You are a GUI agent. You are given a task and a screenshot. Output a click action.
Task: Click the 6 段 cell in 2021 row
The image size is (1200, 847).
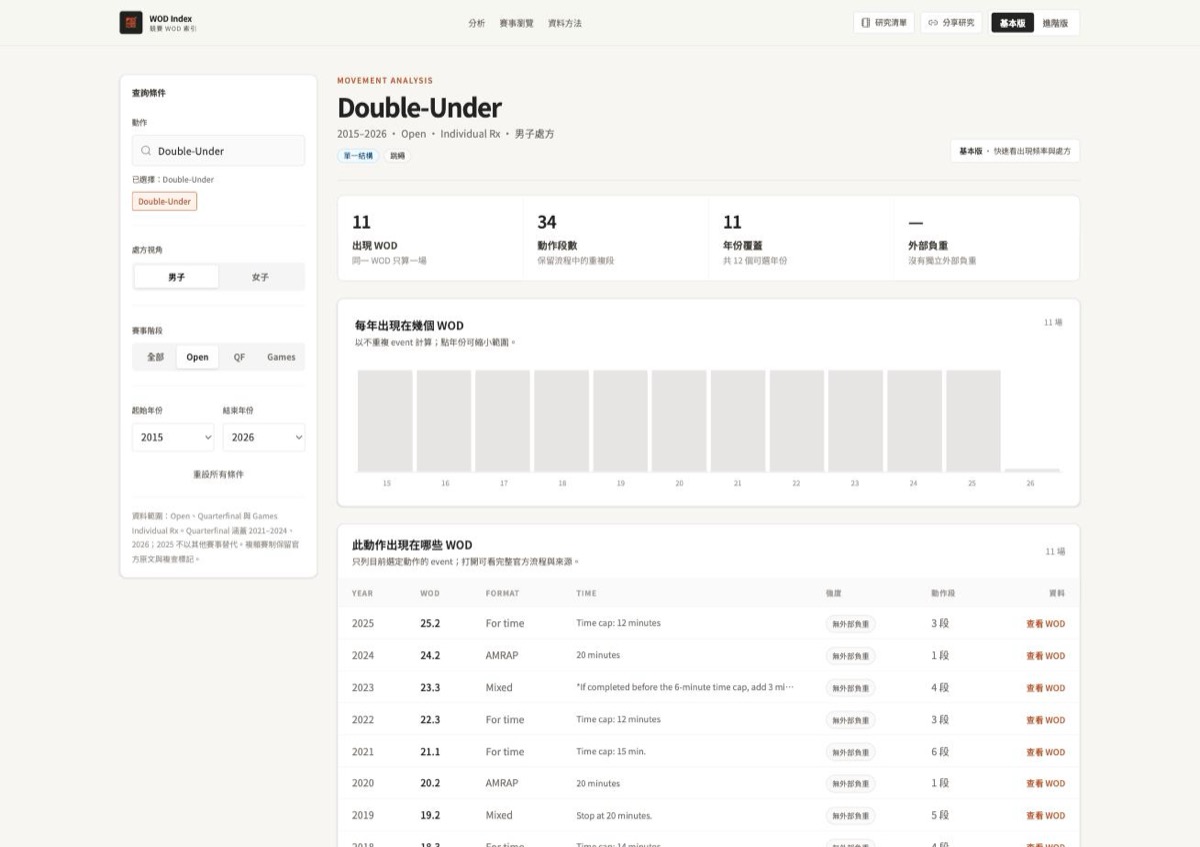940,751
